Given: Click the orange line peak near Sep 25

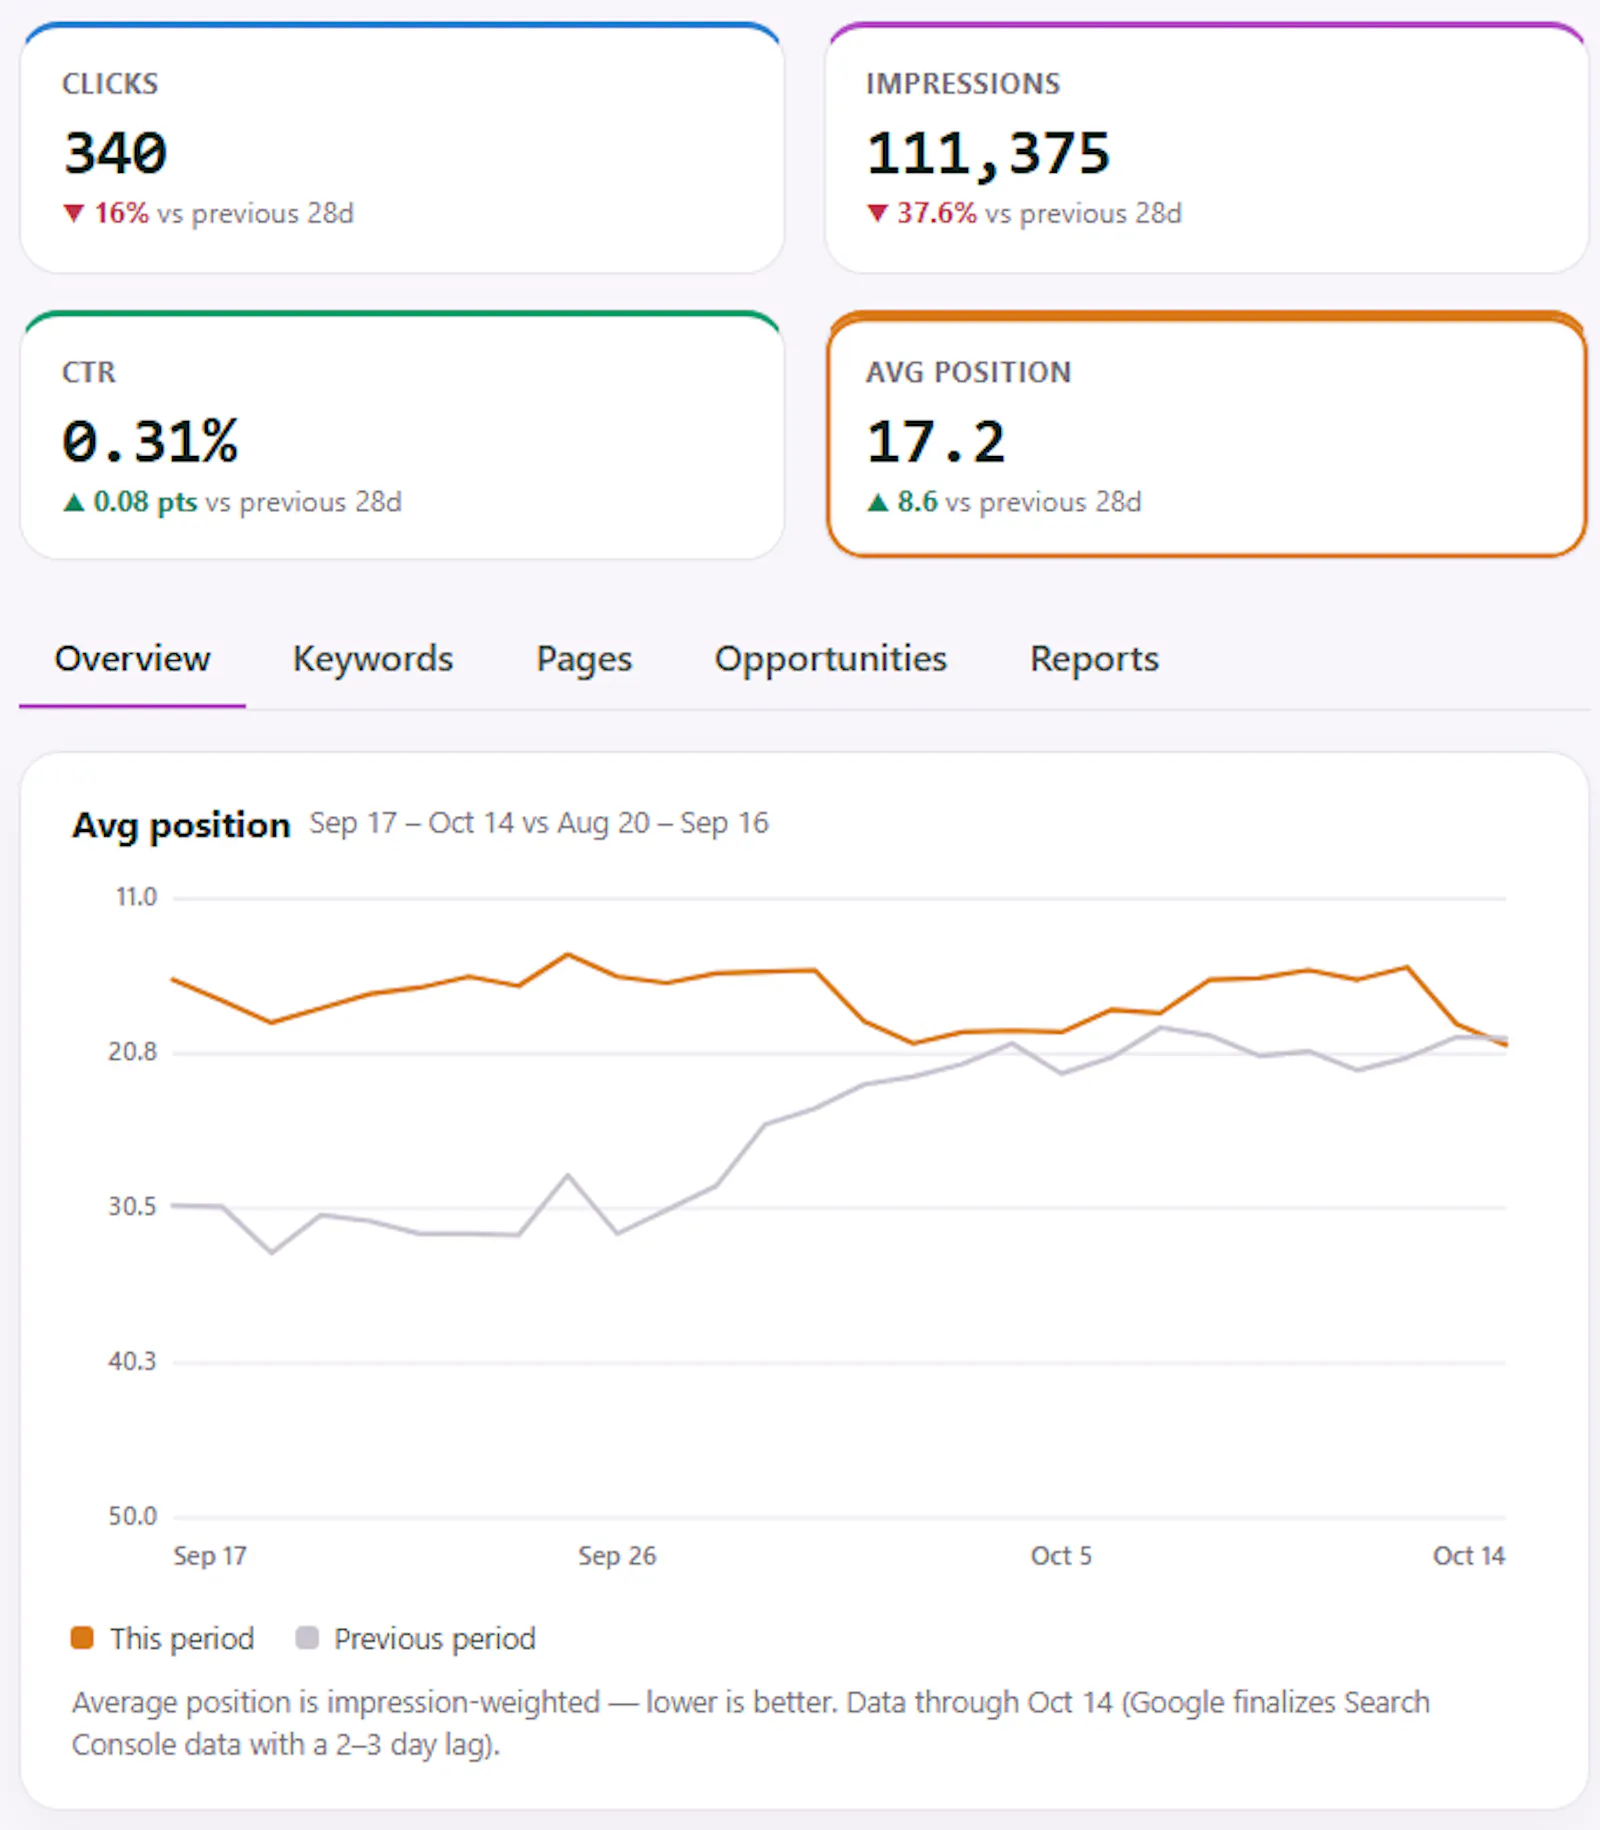Looking at the screenshot, I should click(568, 954).
